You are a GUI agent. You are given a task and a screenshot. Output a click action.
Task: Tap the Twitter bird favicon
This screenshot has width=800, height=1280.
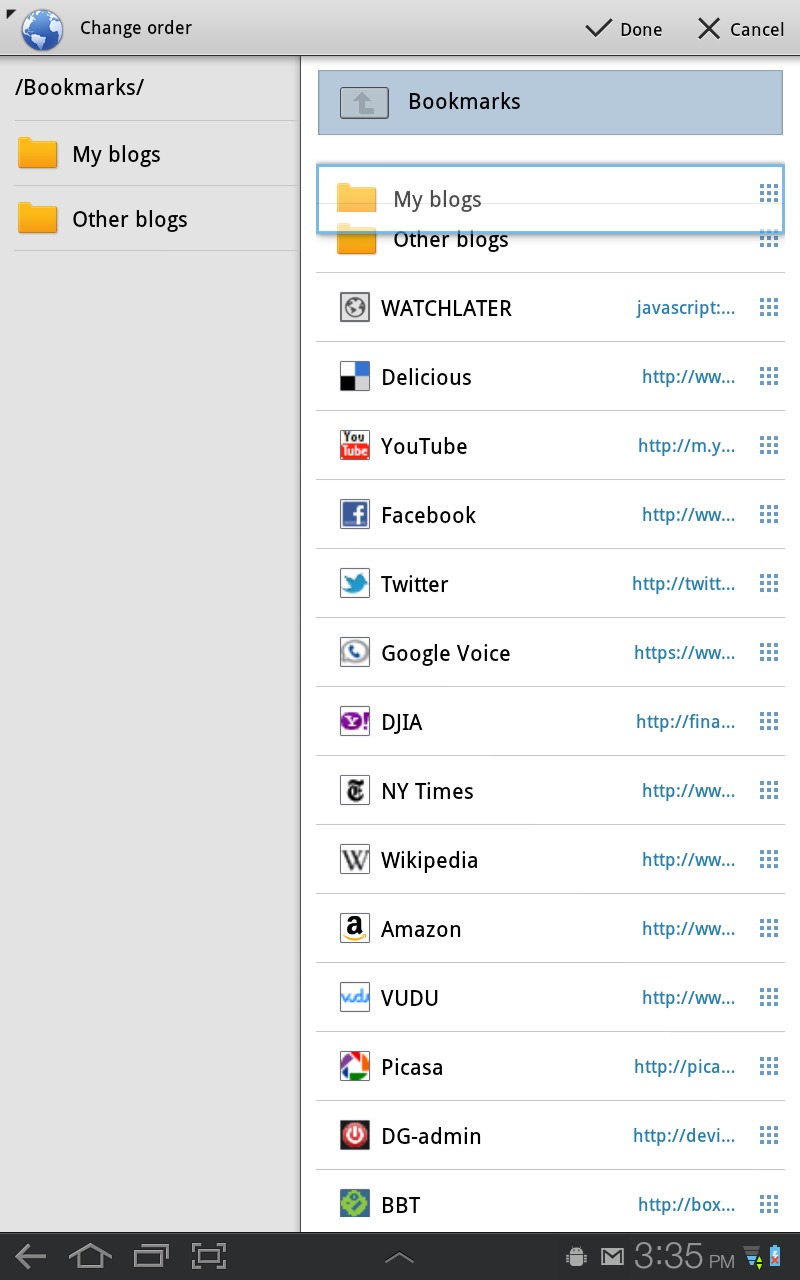coord(355,583)
